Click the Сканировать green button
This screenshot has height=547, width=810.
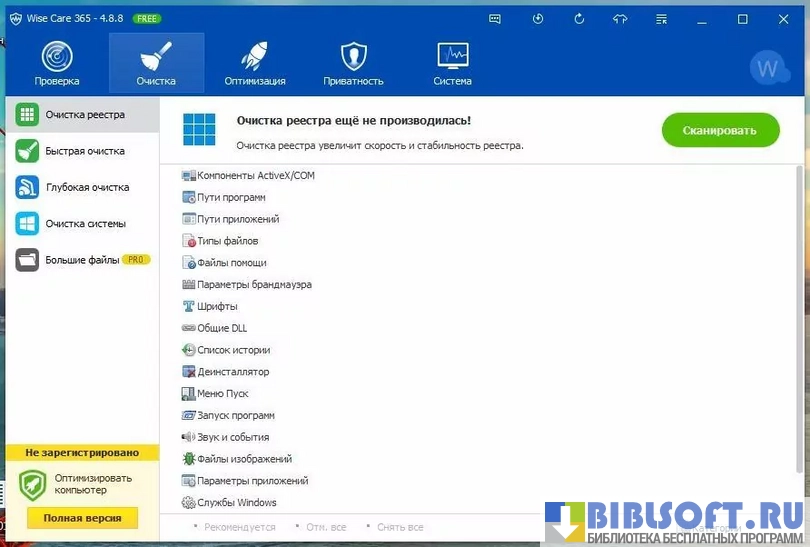[x=720, y=130]
